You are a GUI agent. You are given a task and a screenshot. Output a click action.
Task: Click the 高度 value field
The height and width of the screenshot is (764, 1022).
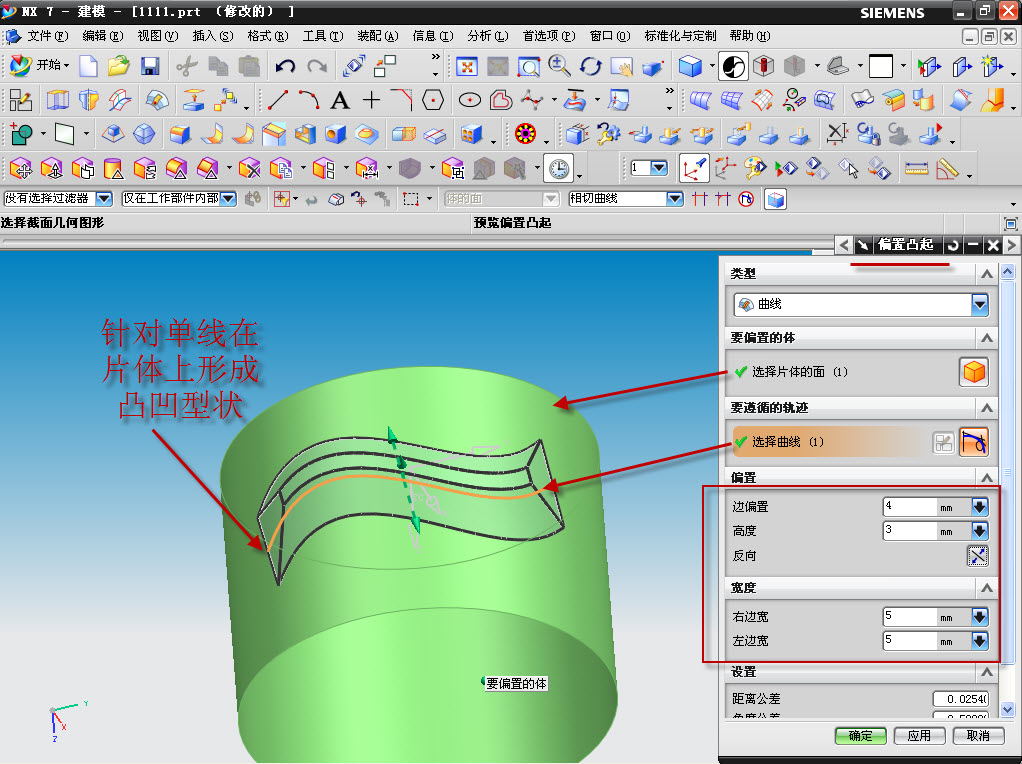click(x=910, y=531)
